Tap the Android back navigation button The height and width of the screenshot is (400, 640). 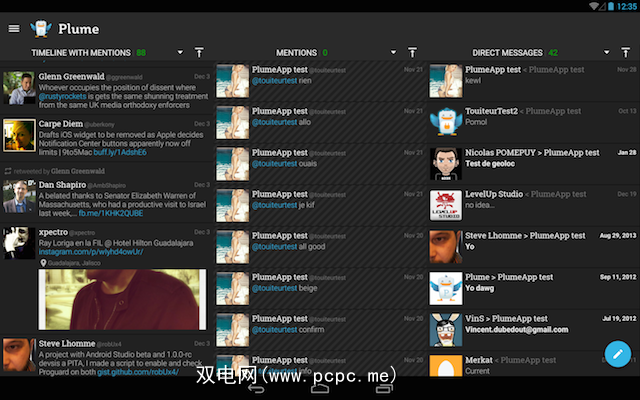point(256,389)
